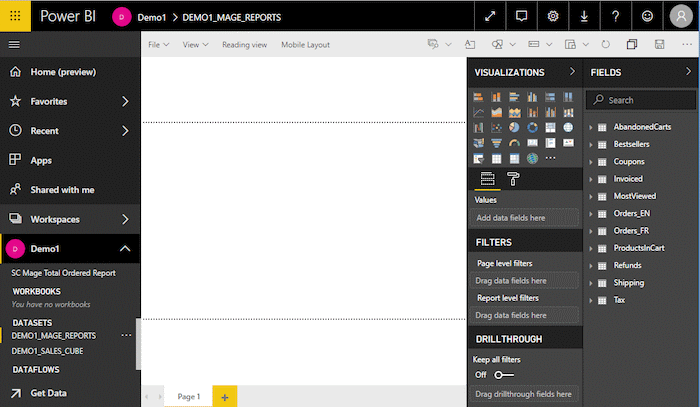Viewport: 700px width, 407px height.
Task: Select Clustered column chart visualization
Action: tap(532, 97)
